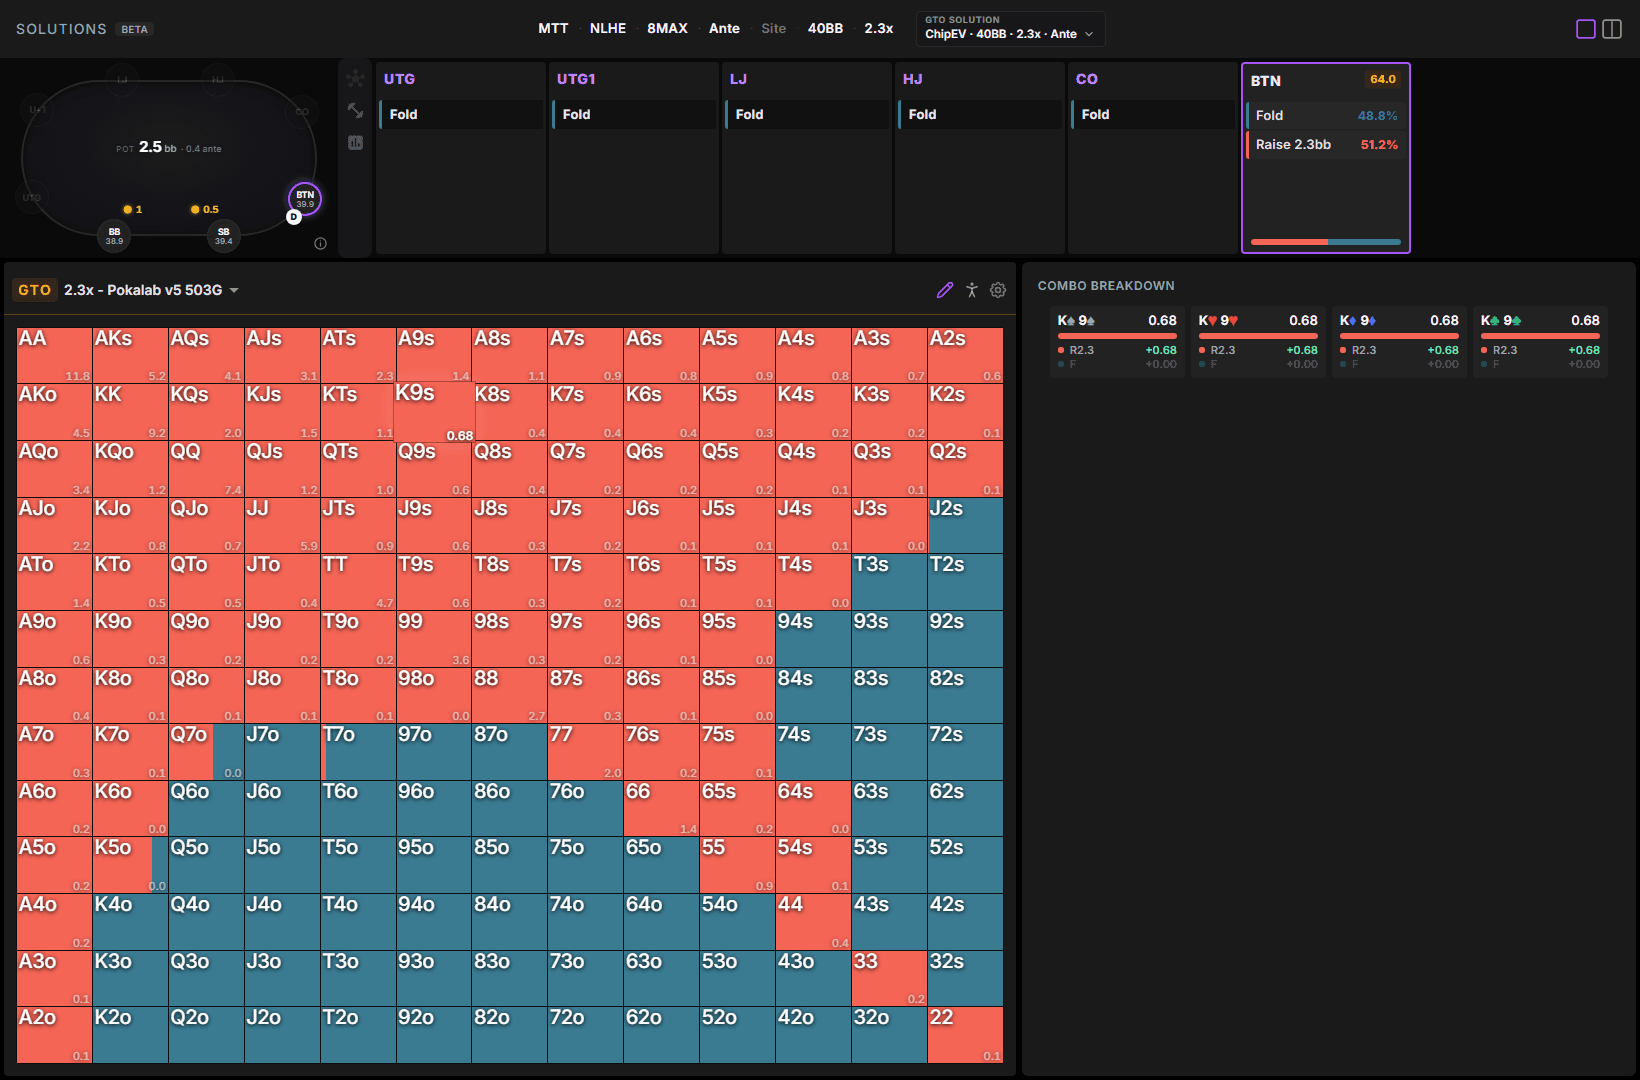This screenshot has height=1080, width=1640.
Task: Open the range settings gear icon
Action: coord(998,290)
